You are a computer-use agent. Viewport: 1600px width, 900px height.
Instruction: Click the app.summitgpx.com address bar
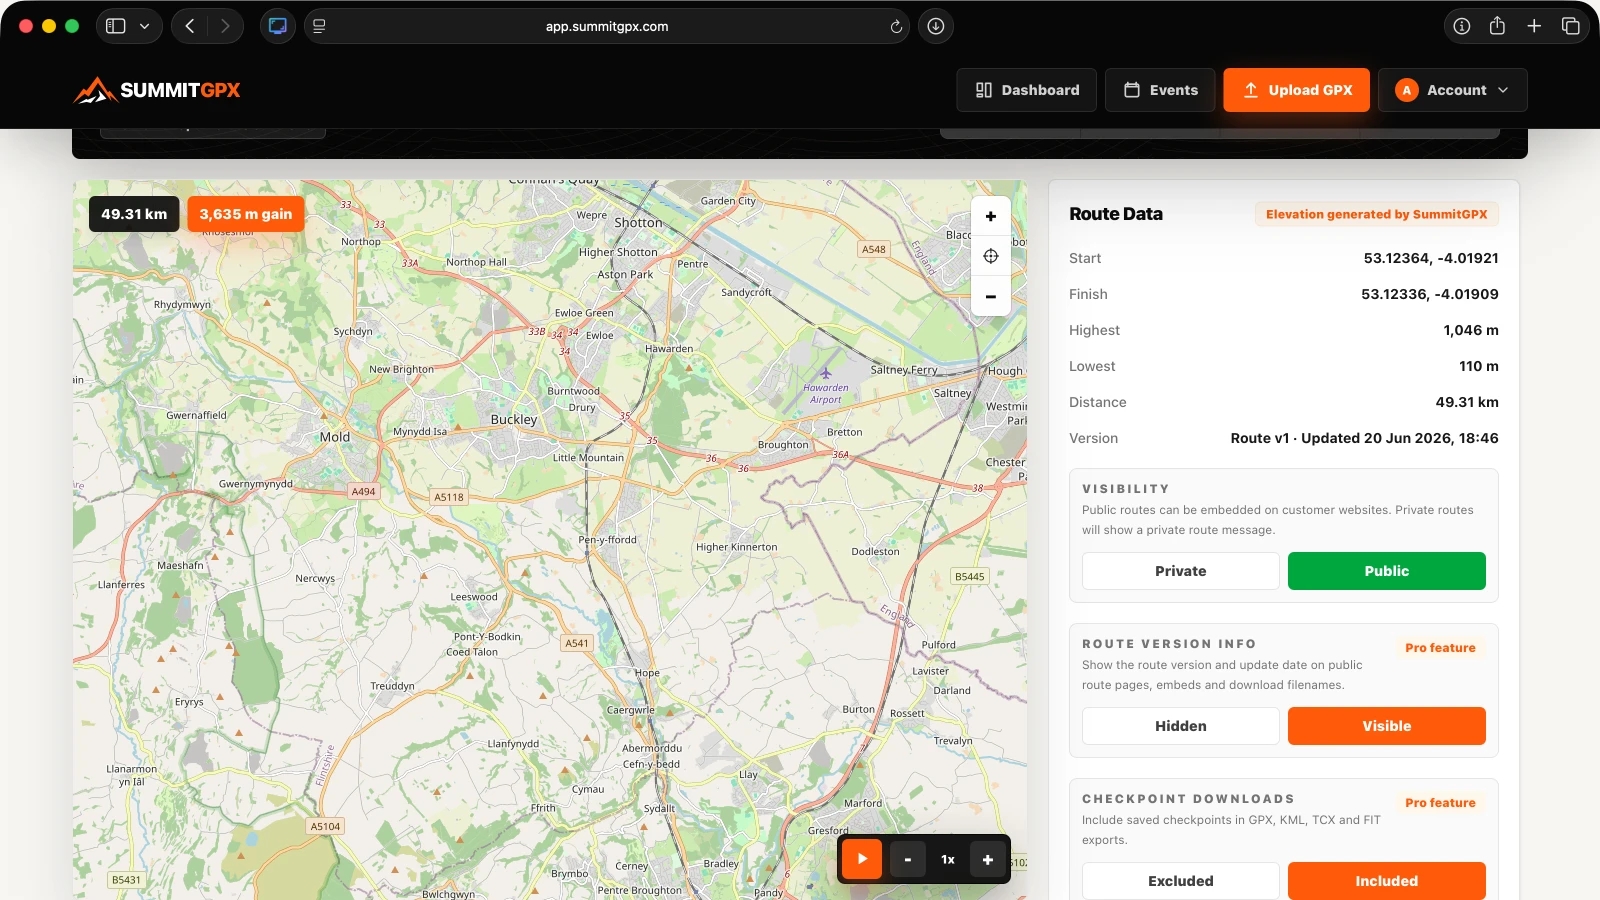click(607, 26)
